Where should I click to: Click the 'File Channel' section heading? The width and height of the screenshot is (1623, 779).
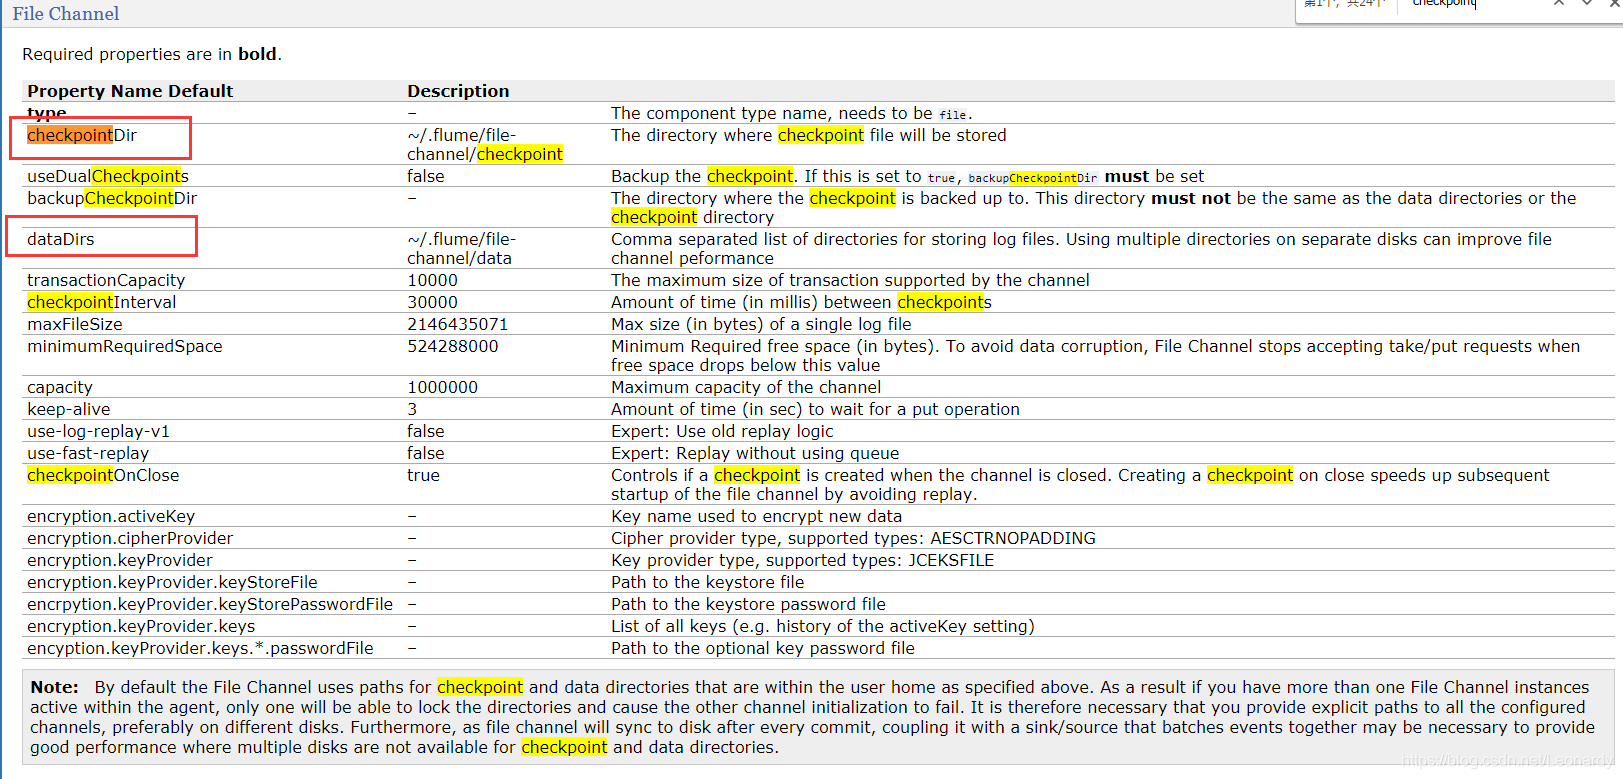click(x=66, y=14)
